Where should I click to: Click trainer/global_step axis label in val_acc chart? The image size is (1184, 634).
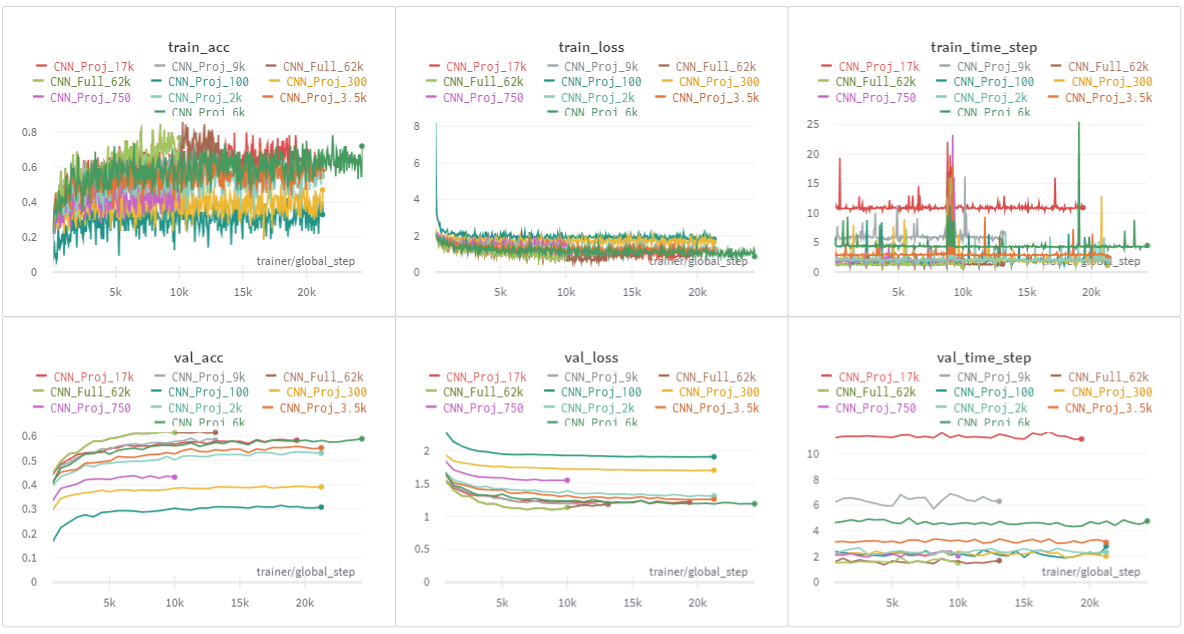click(x=305, y=572)
